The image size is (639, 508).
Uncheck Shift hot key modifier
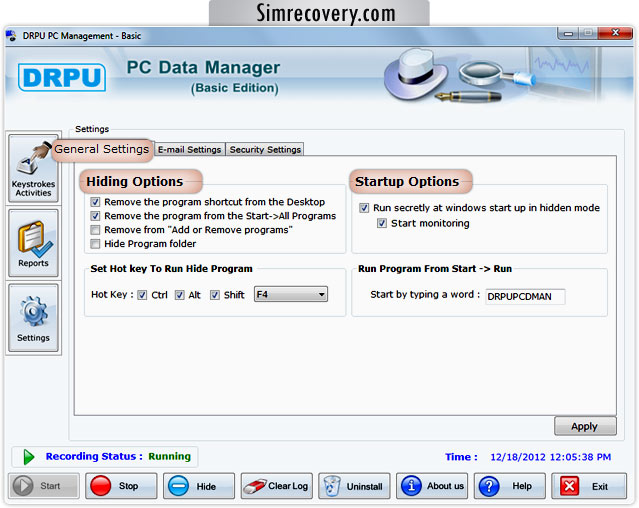tap(215, 295)
